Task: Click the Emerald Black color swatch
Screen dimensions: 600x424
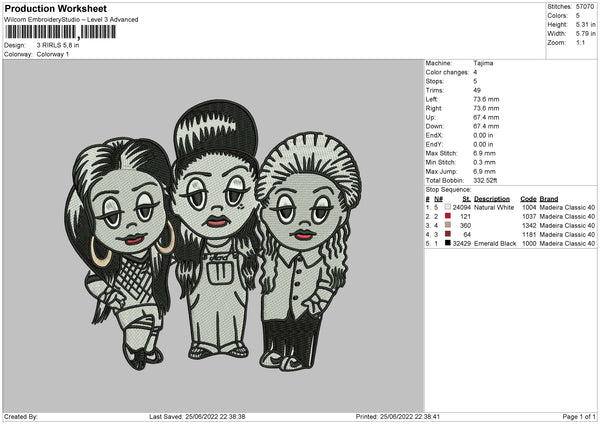Action: 448,243
